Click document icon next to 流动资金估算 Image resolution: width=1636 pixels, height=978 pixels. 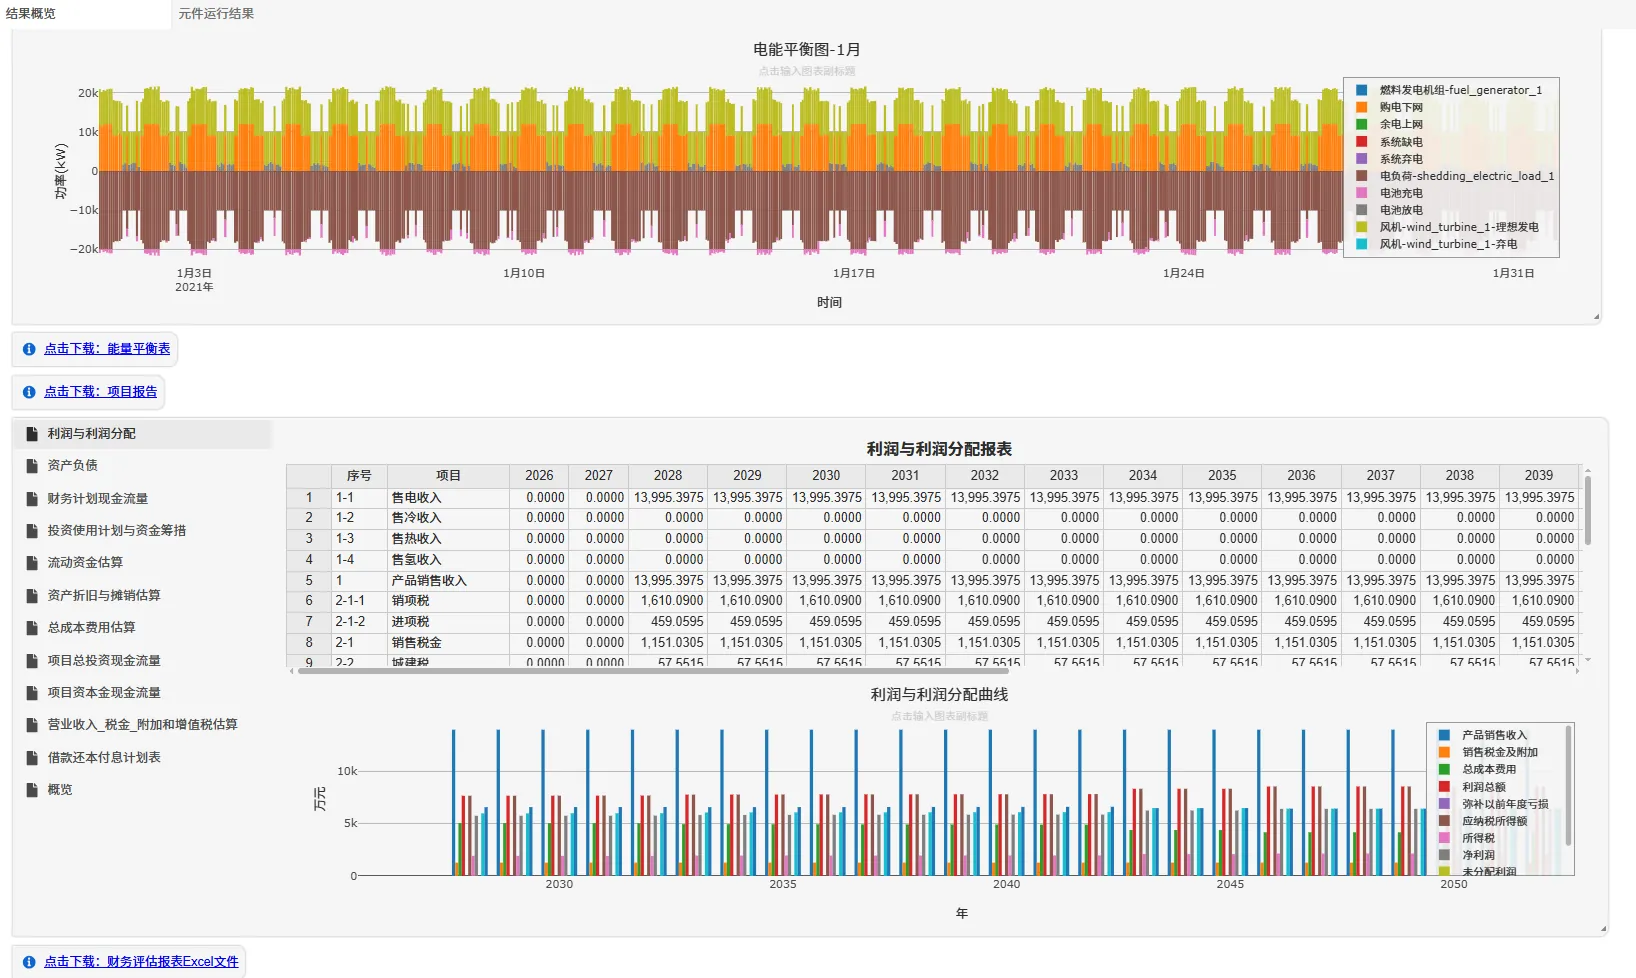[x=32, y=563]
